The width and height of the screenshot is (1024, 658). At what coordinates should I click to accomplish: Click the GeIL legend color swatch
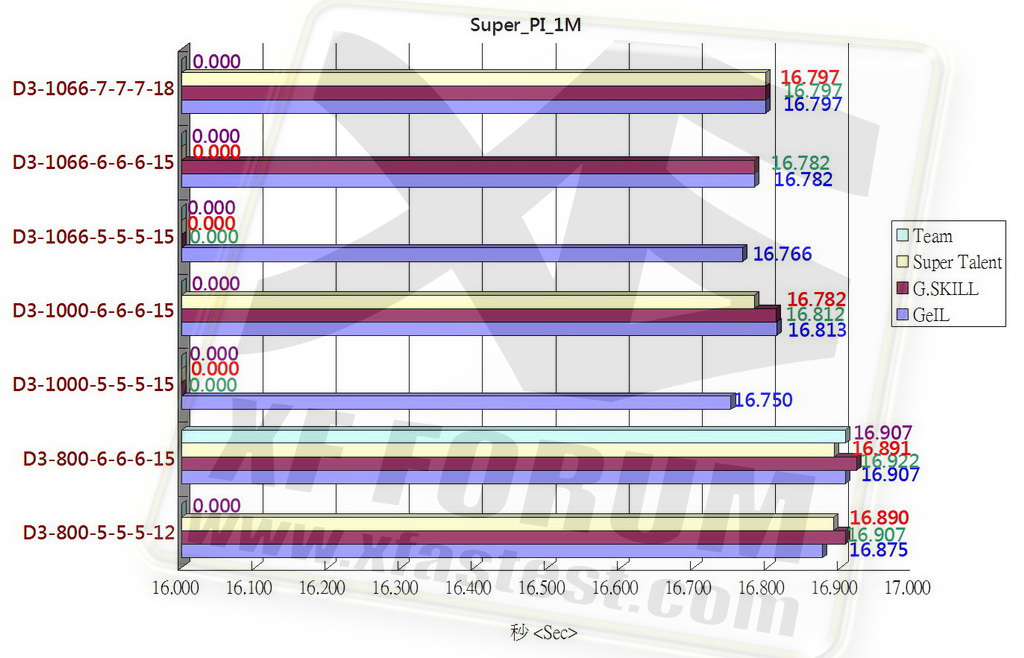coord(901,315)
